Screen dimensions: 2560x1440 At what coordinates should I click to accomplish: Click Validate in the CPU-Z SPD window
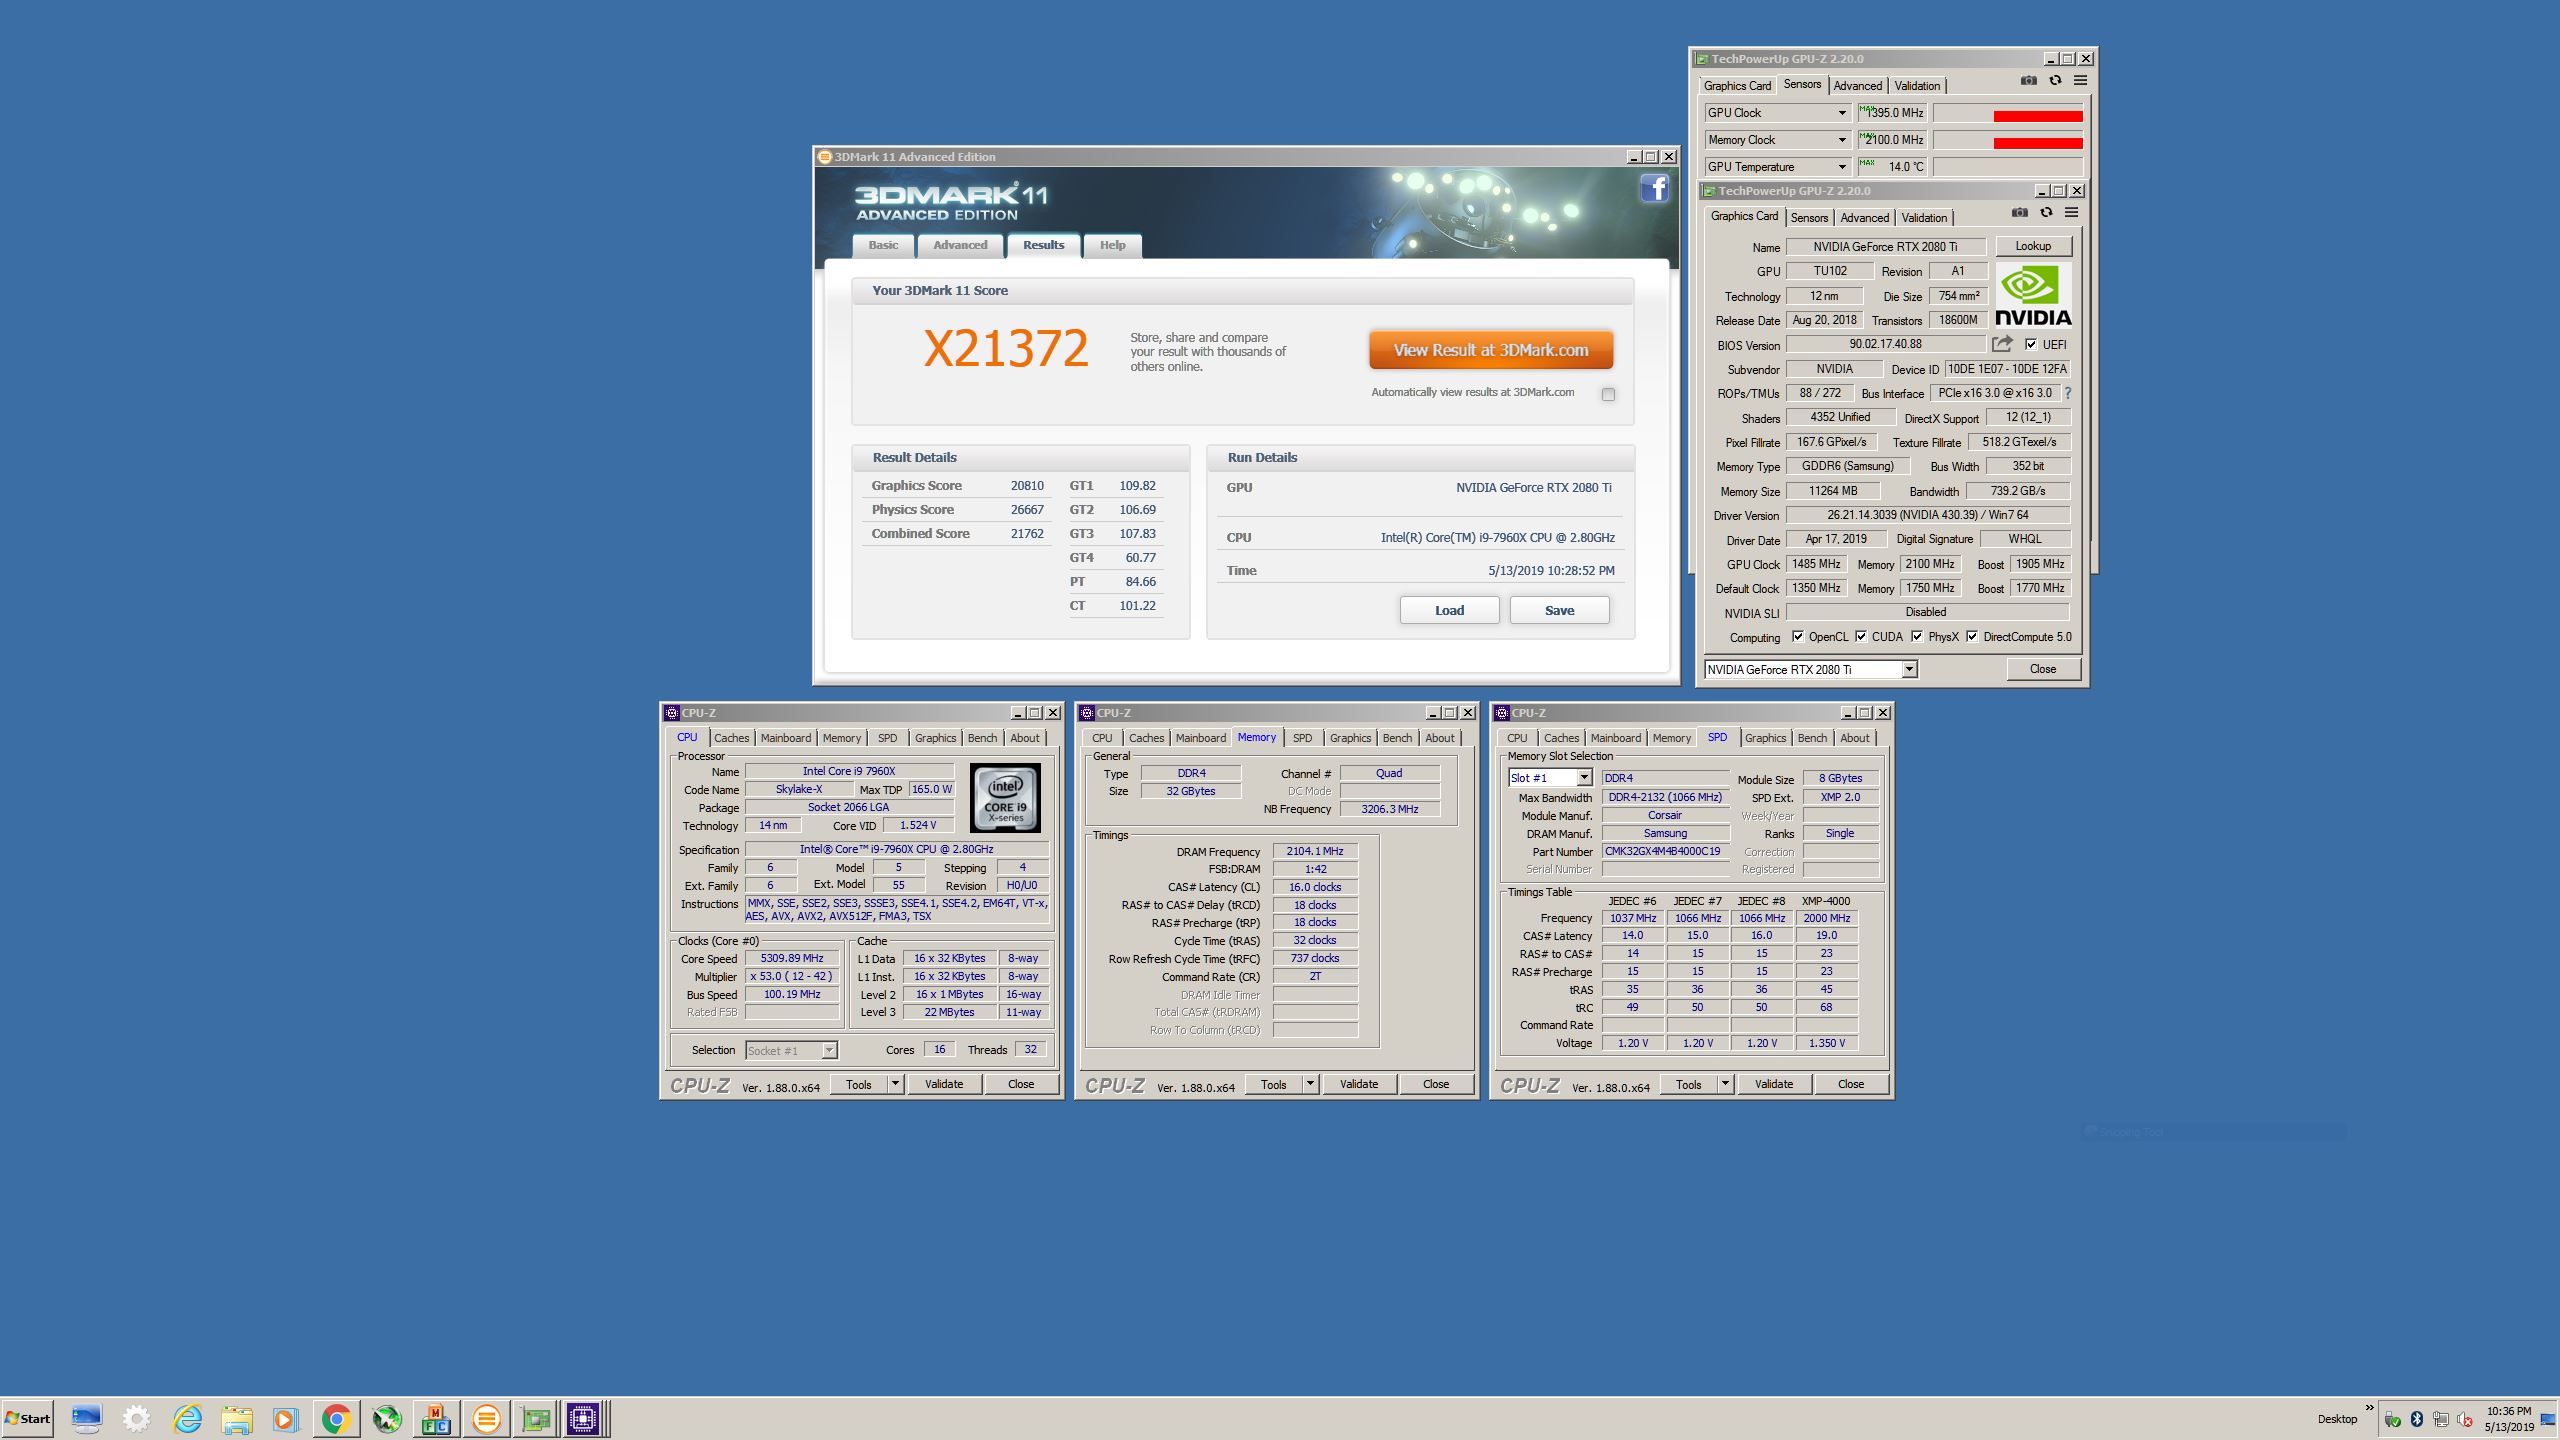pyautogui.click(x=1774, y=1084)
